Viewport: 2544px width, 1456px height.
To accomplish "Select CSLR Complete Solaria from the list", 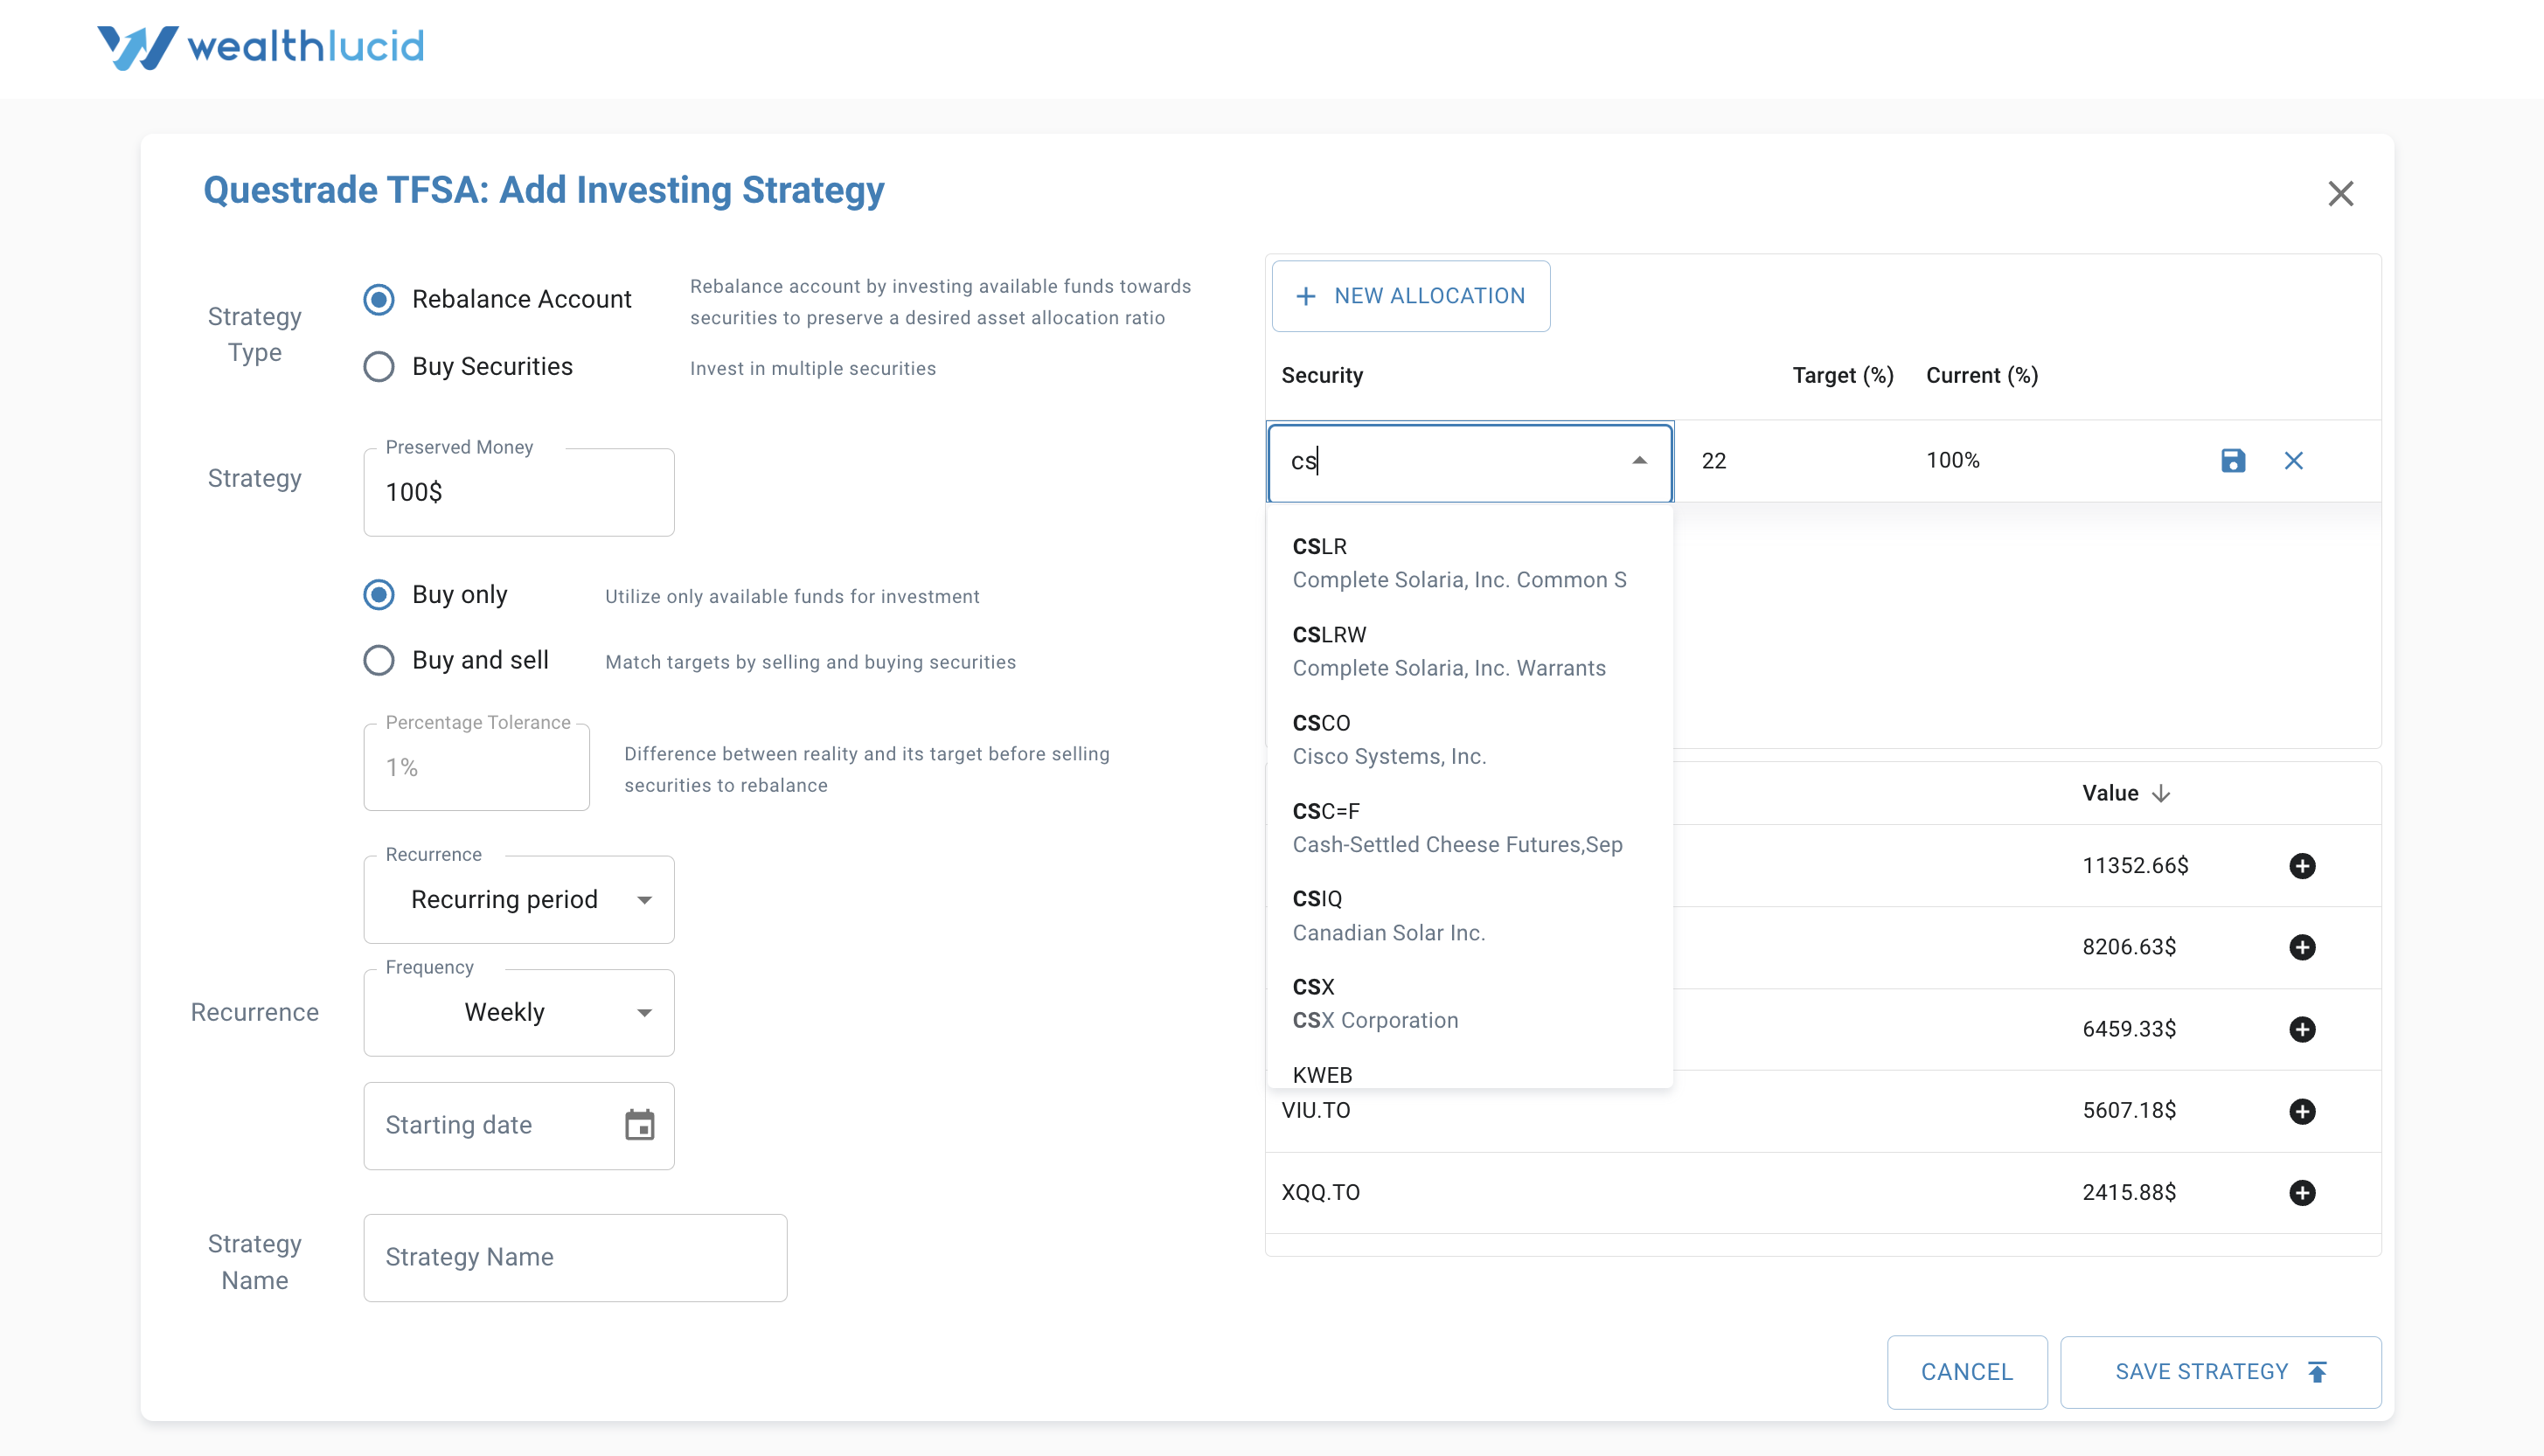I will (x=1469, y=563).
